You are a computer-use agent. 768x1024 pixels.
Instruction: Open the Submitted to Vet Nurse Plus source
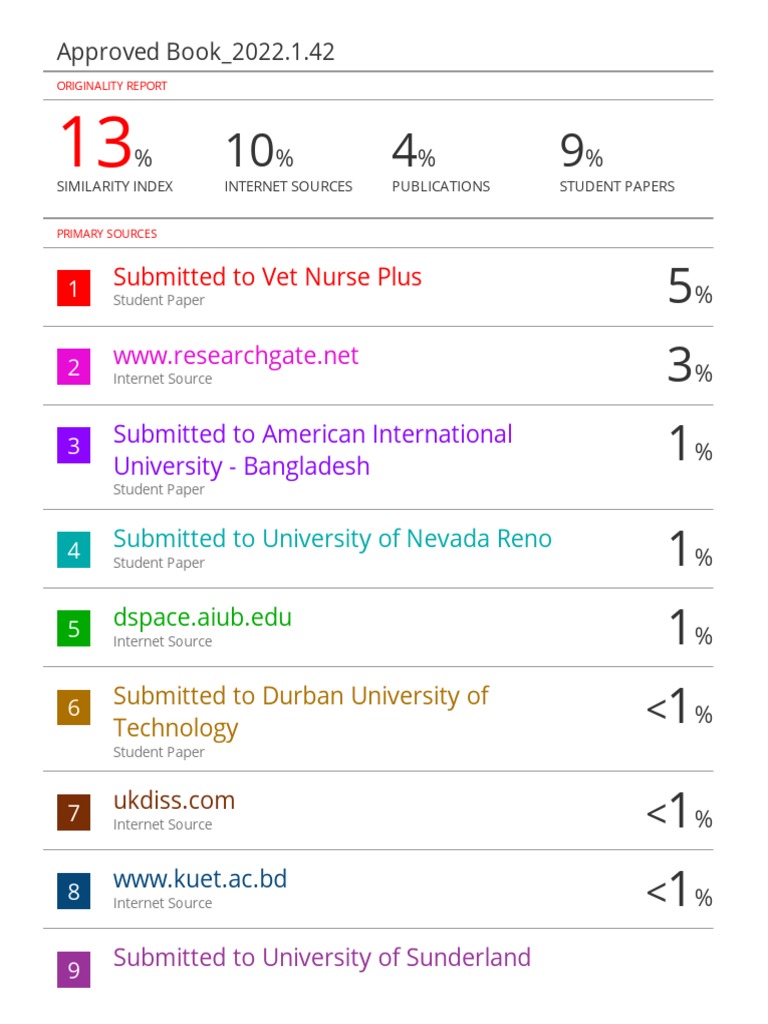(267, 277)
